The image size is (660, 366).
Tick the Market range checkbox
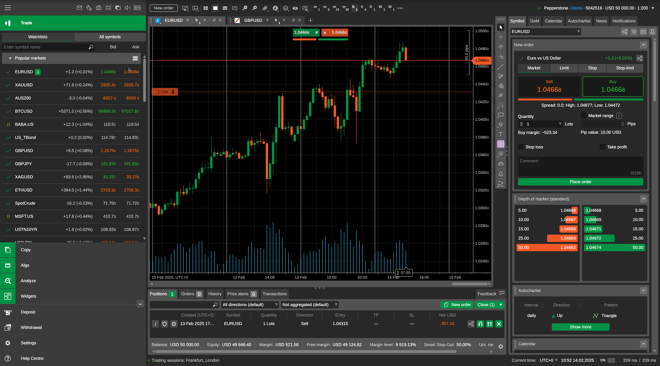point(583,115)
